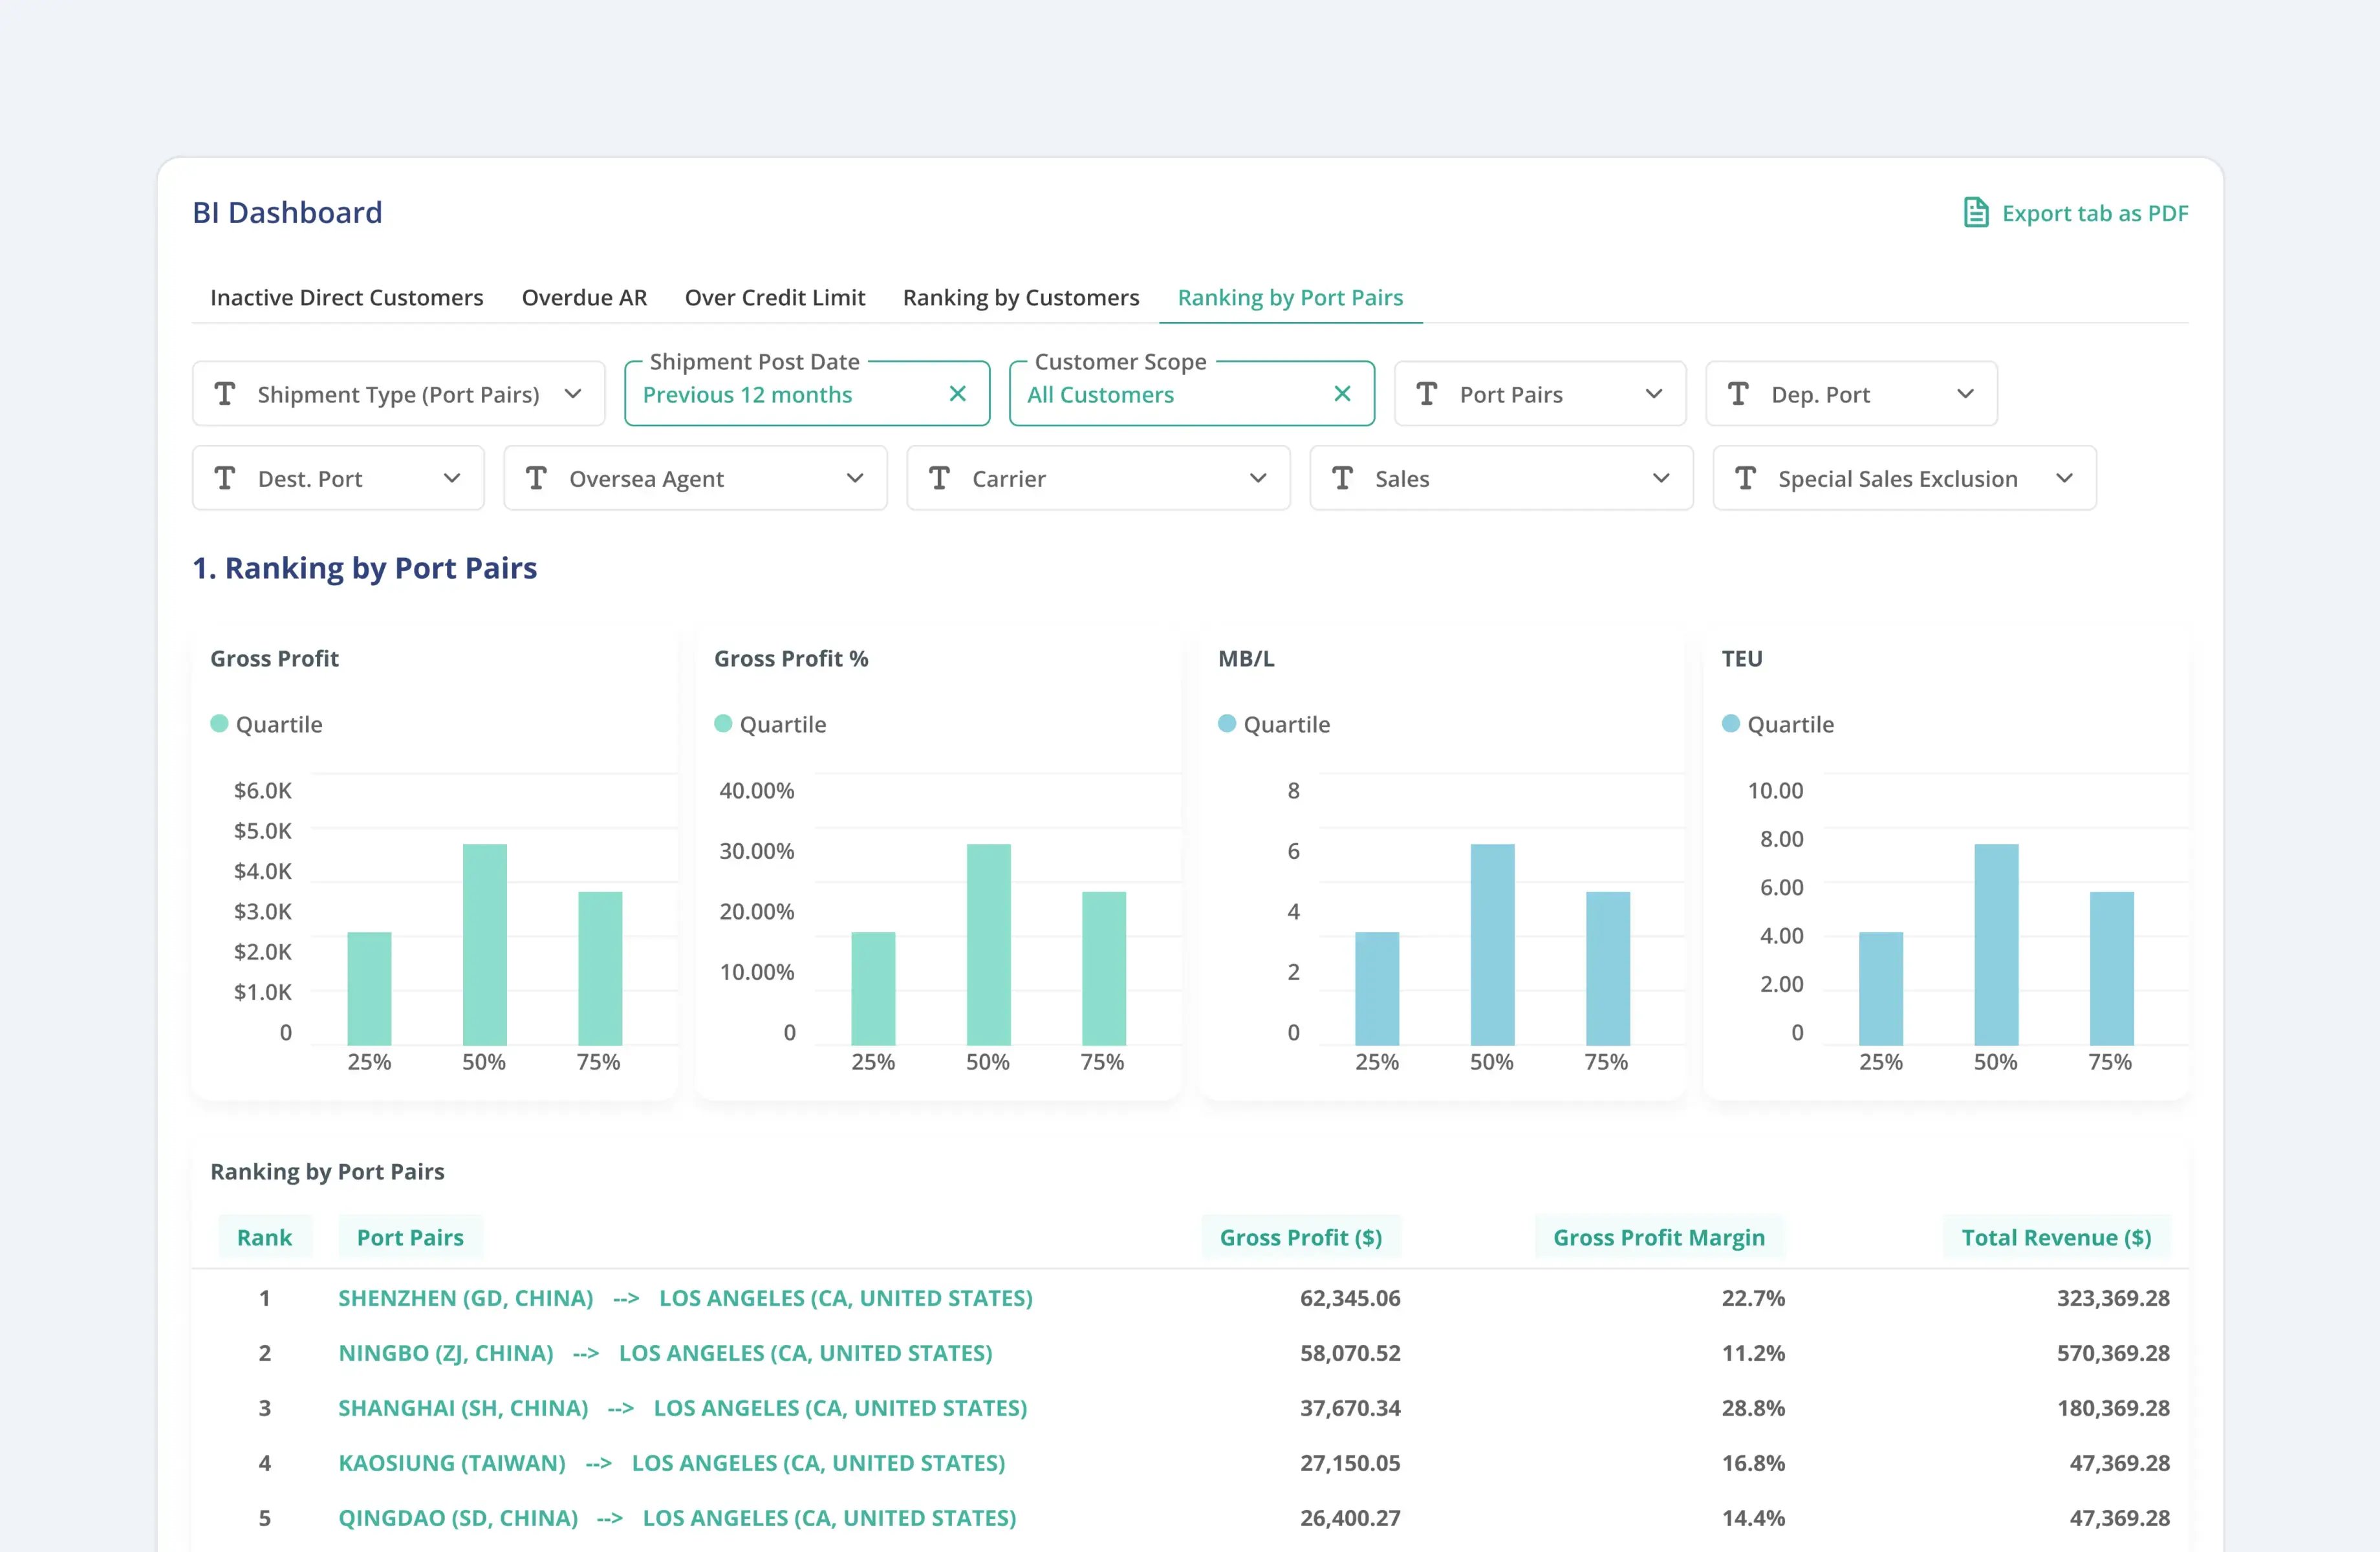
Task: Open the Ranking by Customers tab
Action: click(1020, 297)
